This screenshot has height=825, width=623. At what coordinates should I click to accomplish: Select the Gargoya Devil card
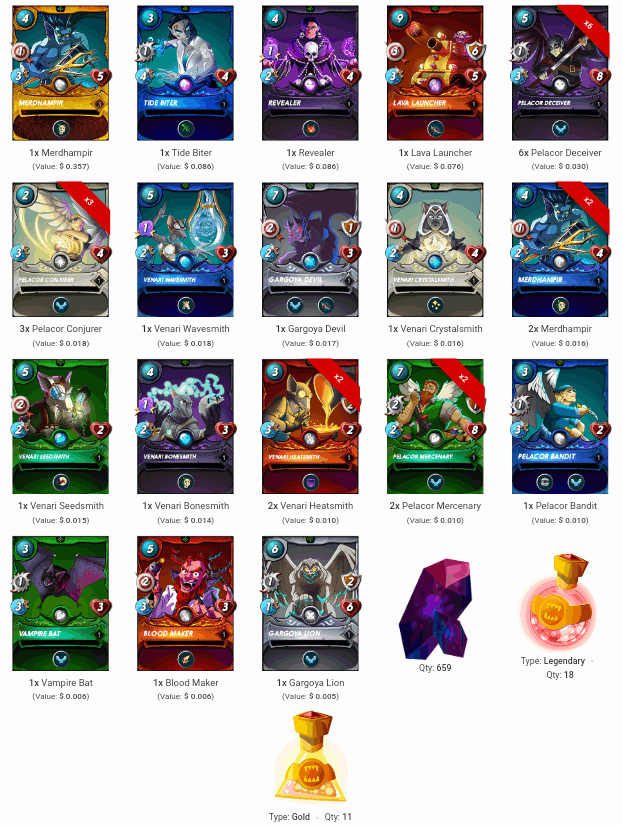click(x=310, y=250)
